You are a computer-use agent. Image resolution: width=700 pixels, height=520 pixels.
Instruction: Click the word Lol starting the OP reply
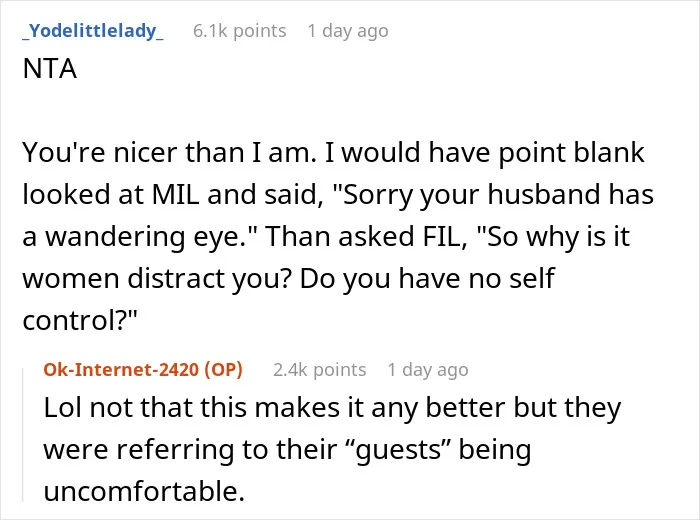click(x=63, y=408)
